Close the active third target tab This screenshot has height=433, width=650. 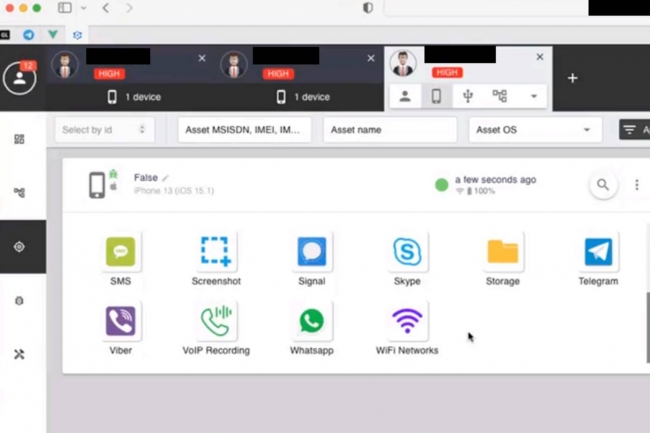[540, 57]
